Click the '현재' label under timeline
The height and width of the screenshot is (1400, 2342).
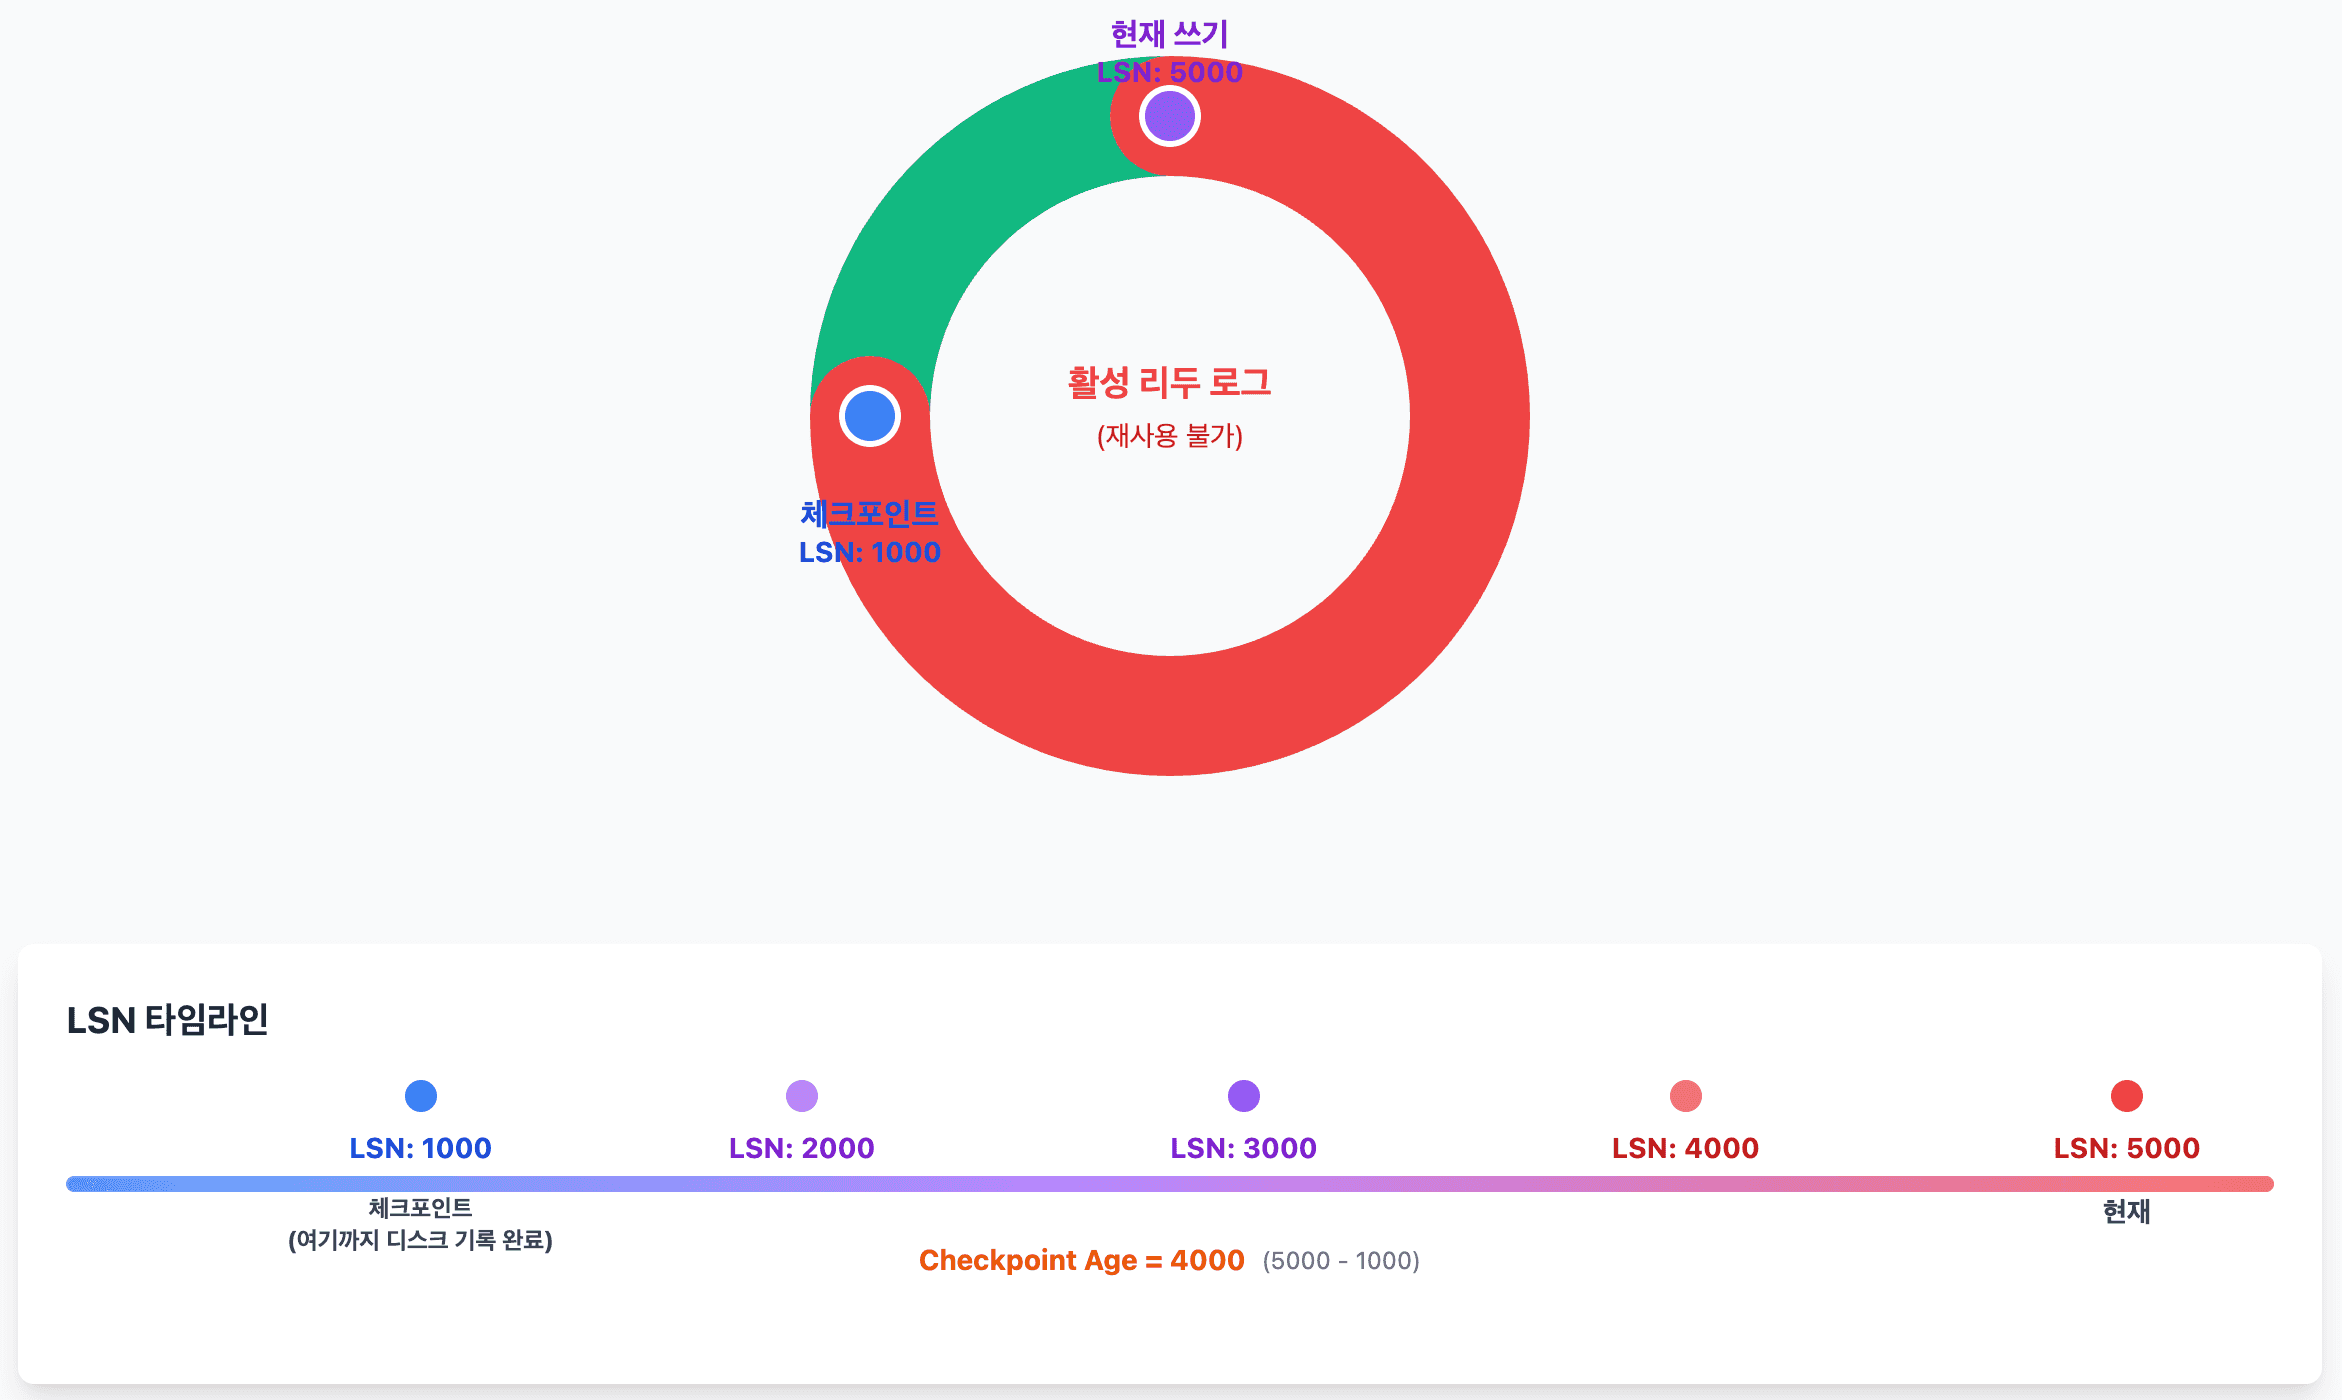(2126, 1212)
